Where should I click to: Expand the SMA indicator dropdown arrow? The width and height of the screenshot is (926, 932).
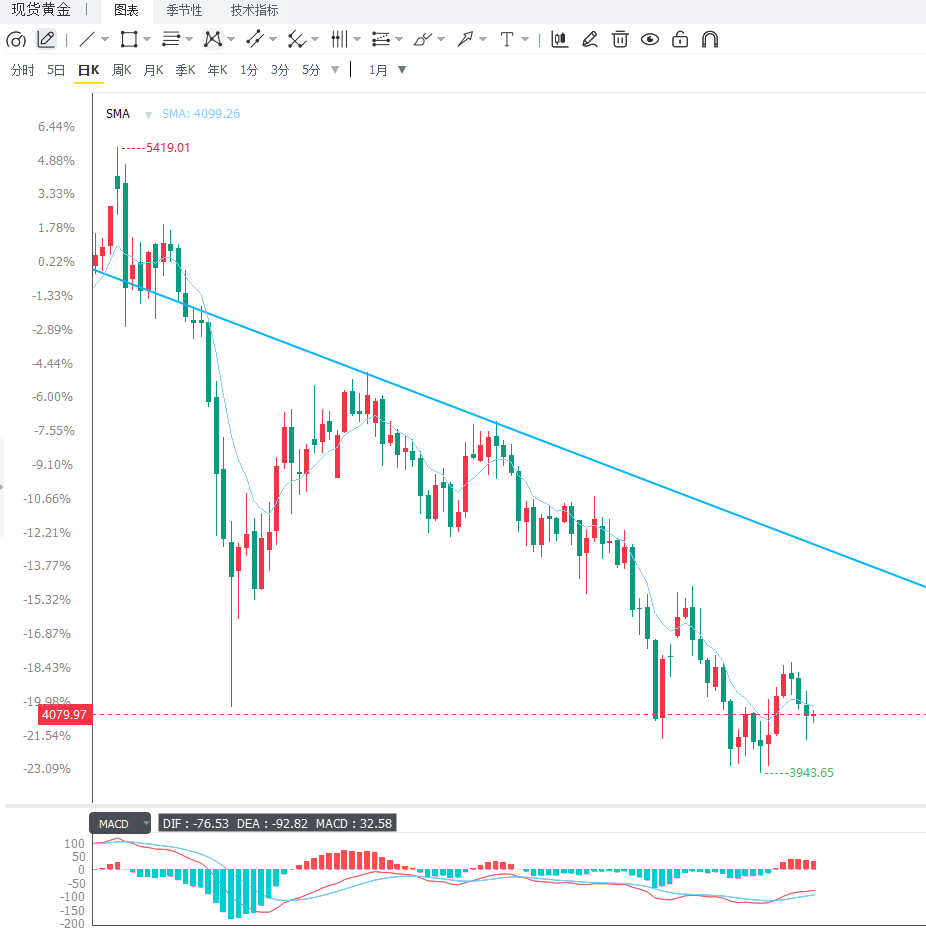[148, 115]
